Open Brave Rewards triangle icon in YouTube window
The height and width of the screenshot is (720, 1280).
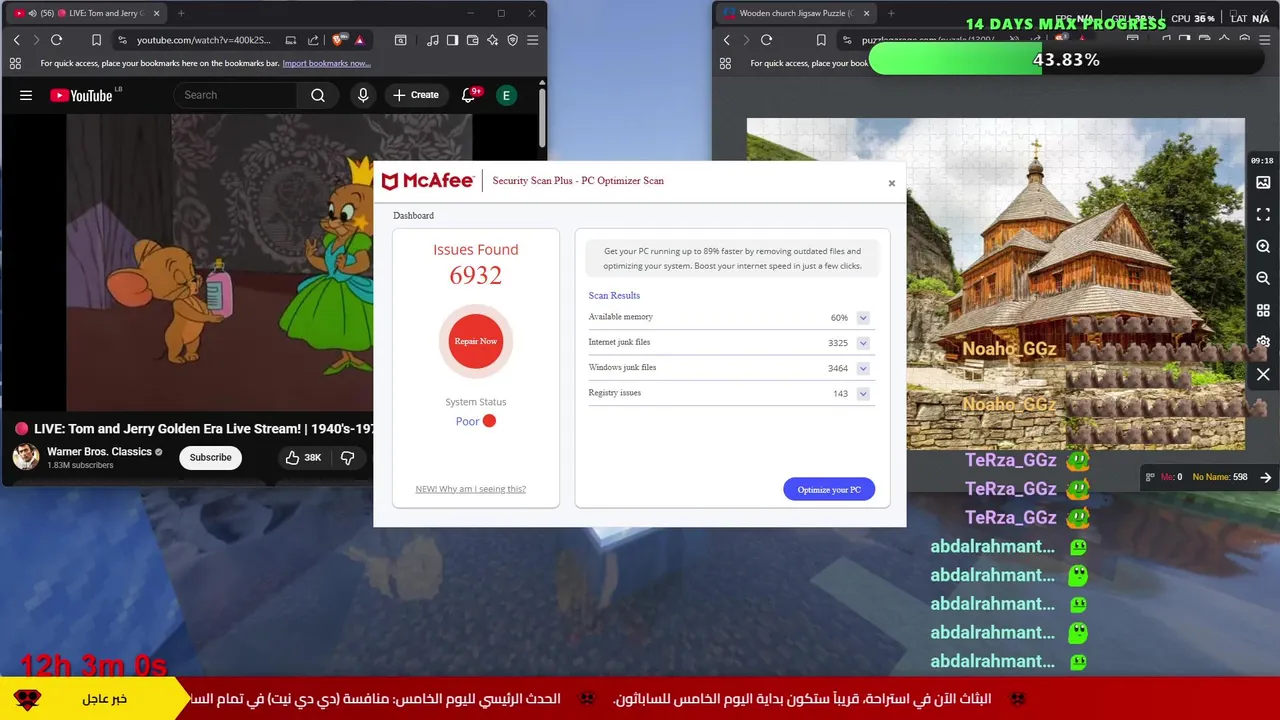point(359,40)
